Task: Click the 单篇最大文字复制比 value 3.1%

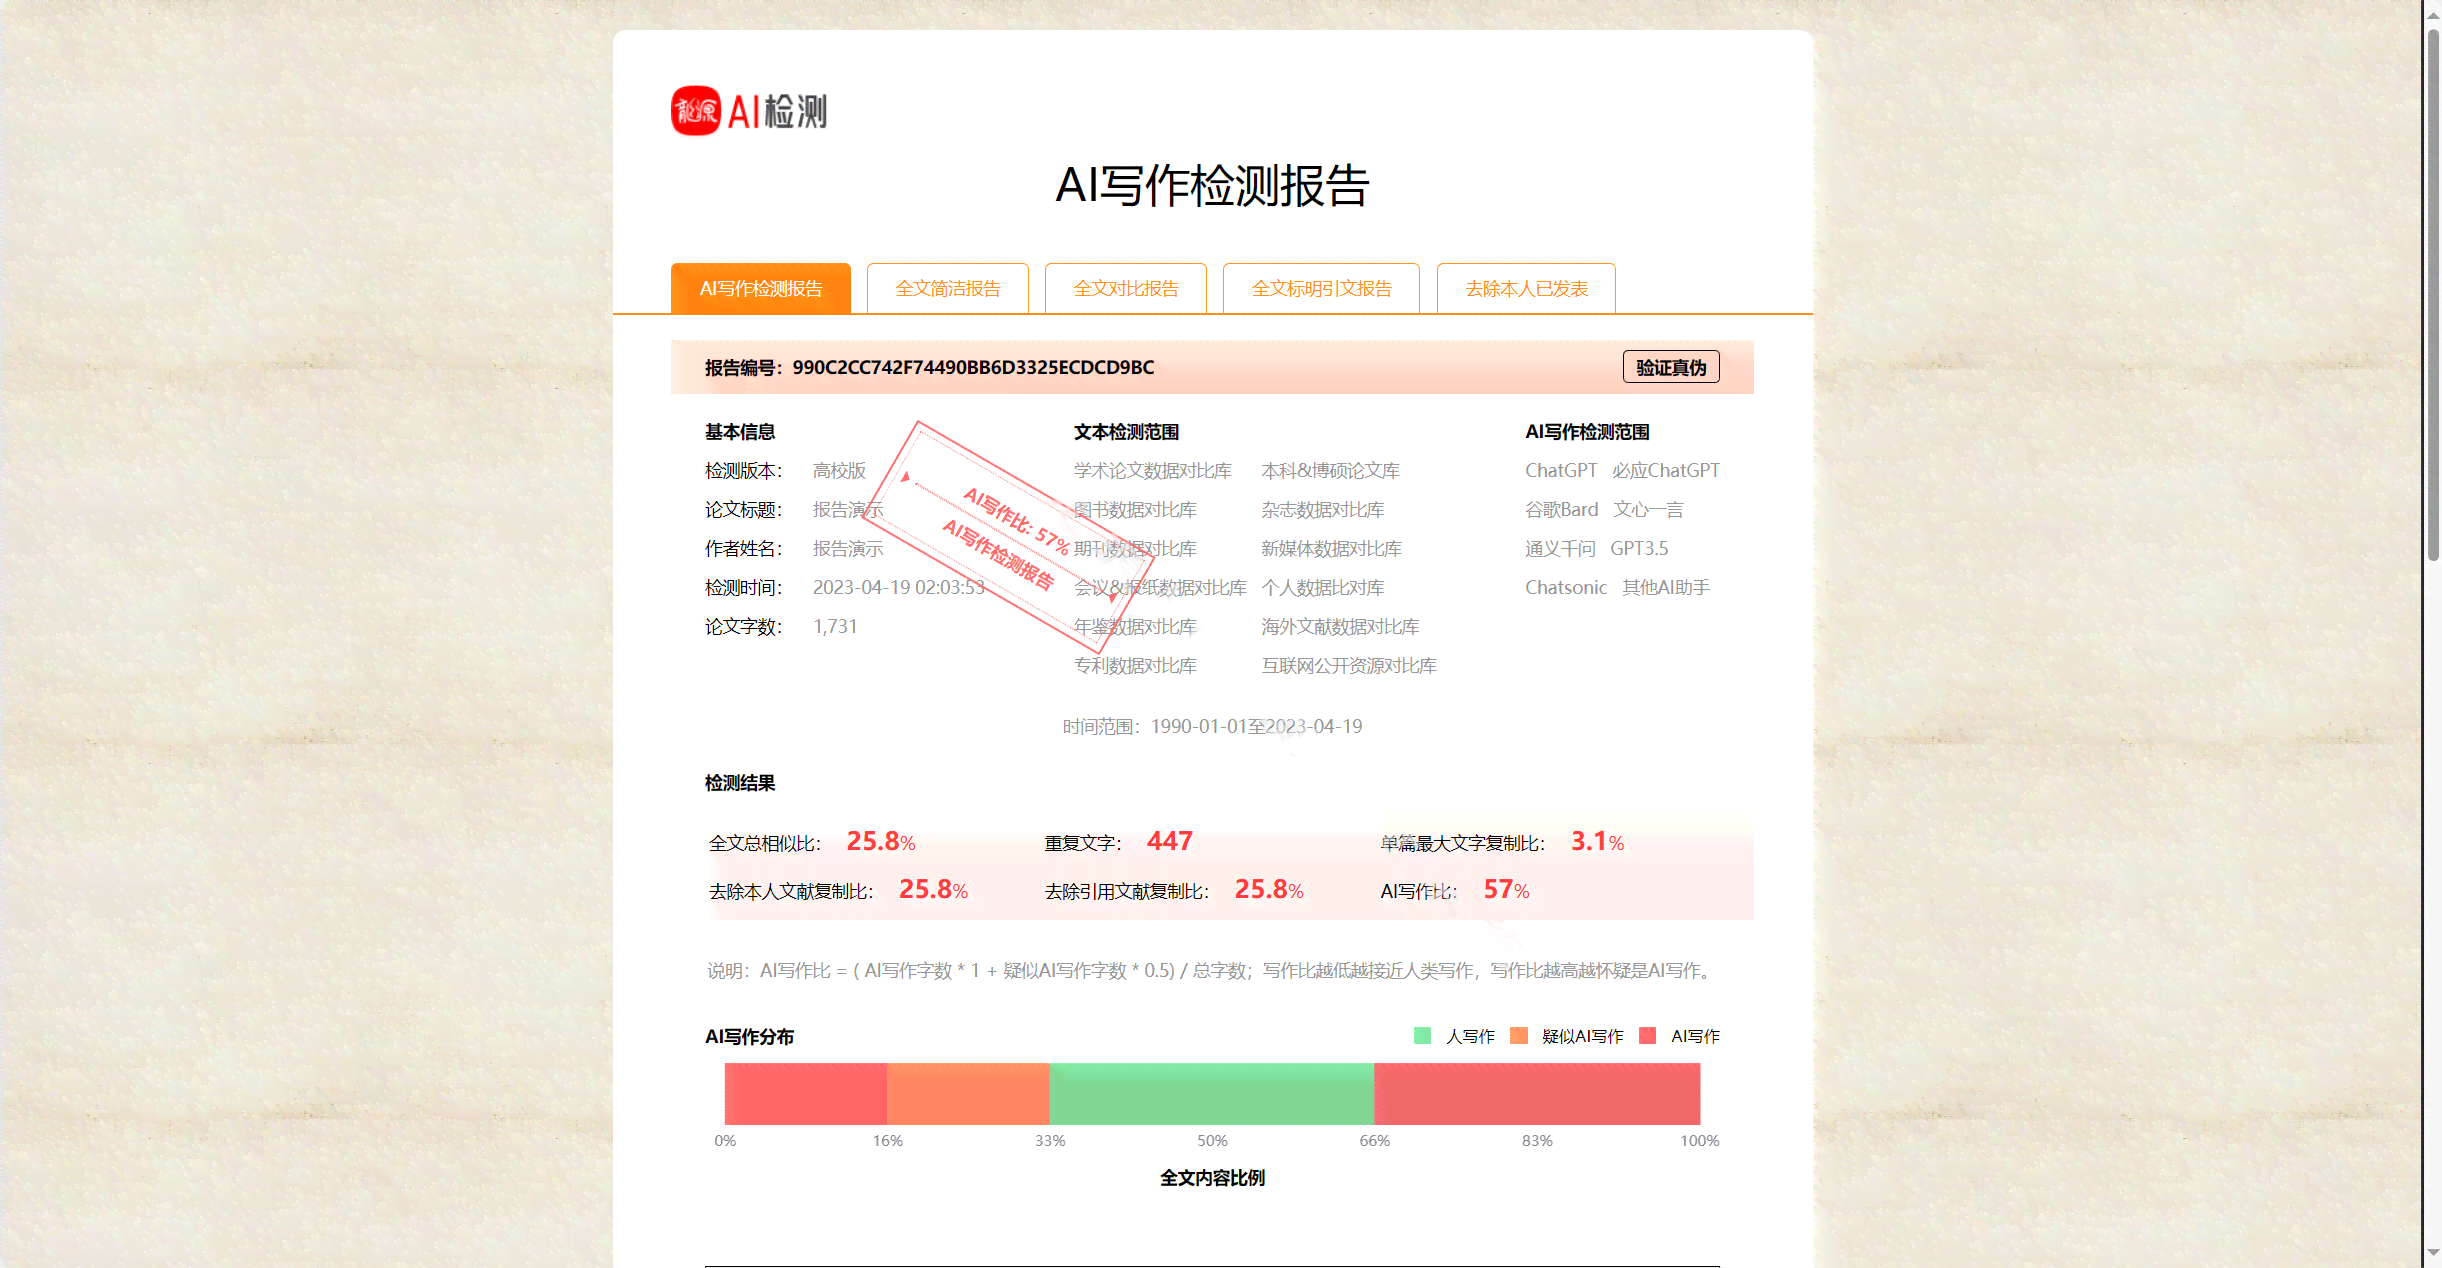Action: tap(1597, 842)
